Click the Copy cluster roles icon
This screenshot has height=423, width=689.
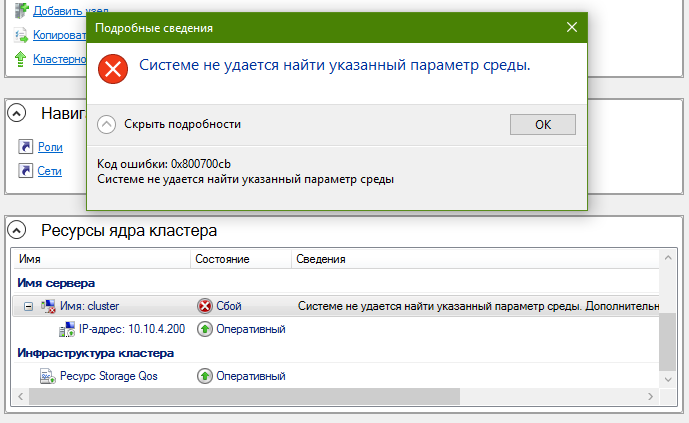[x=21, y=35]
